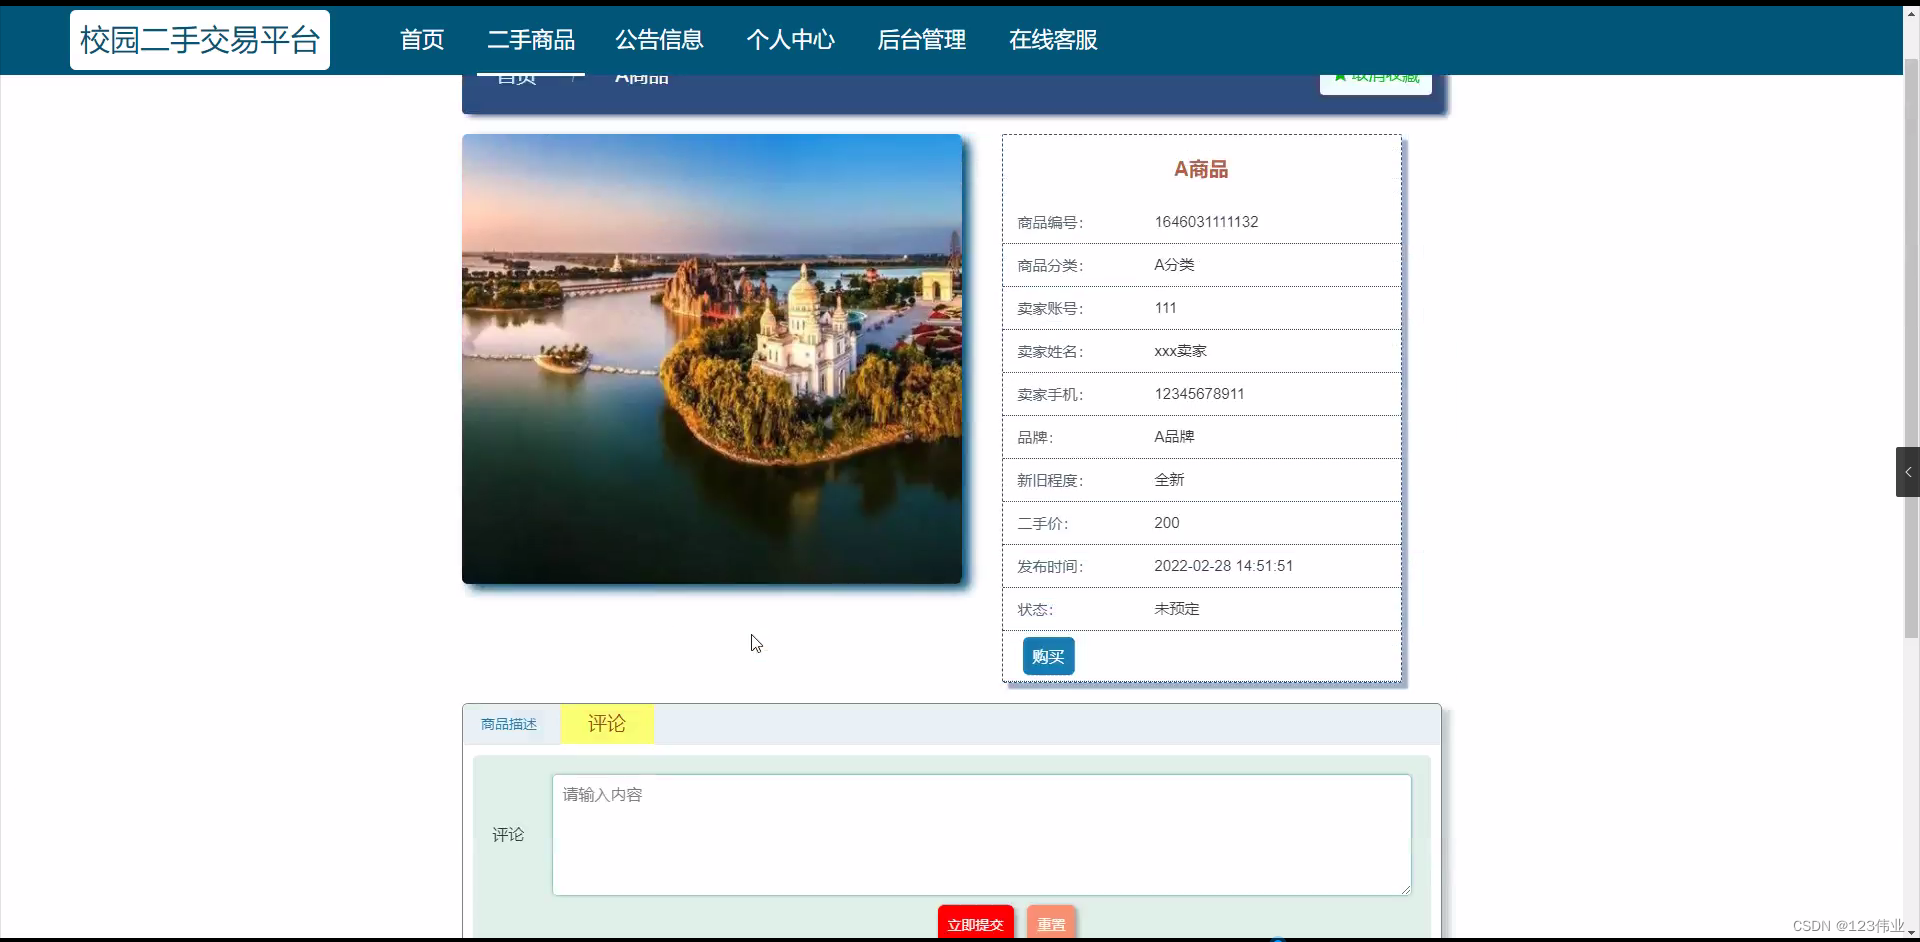
Task: Reset the comment form with 重置
Action: [1050, 924]
